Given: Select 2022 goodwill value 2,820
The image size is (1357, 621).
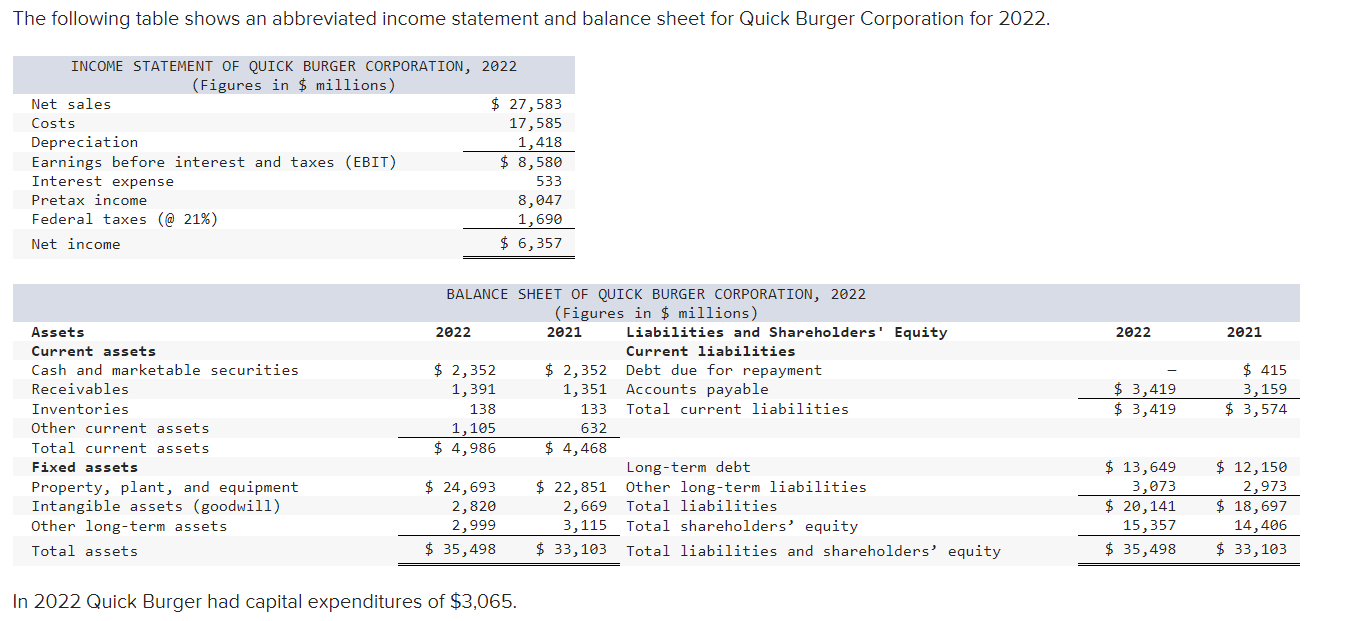Looking at the screenshot, I should [473, 506].
